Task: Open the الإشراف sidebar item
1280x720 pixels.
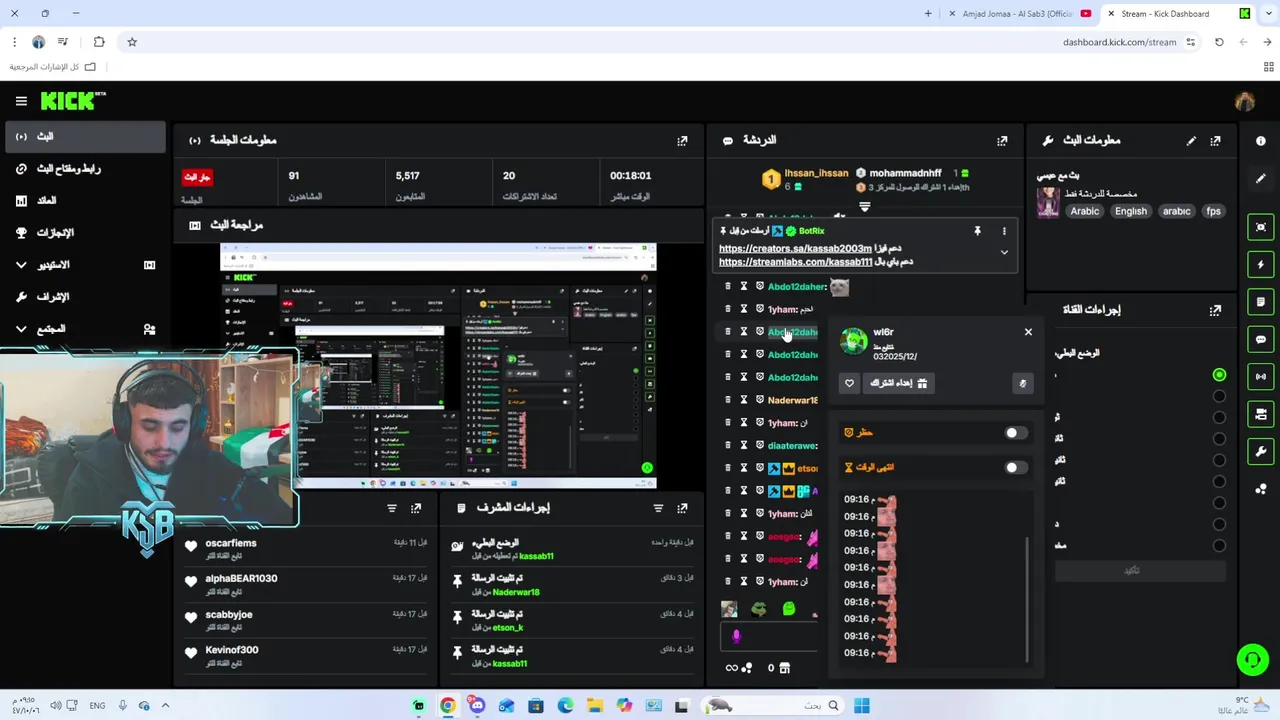Action: tap(84, 296)
